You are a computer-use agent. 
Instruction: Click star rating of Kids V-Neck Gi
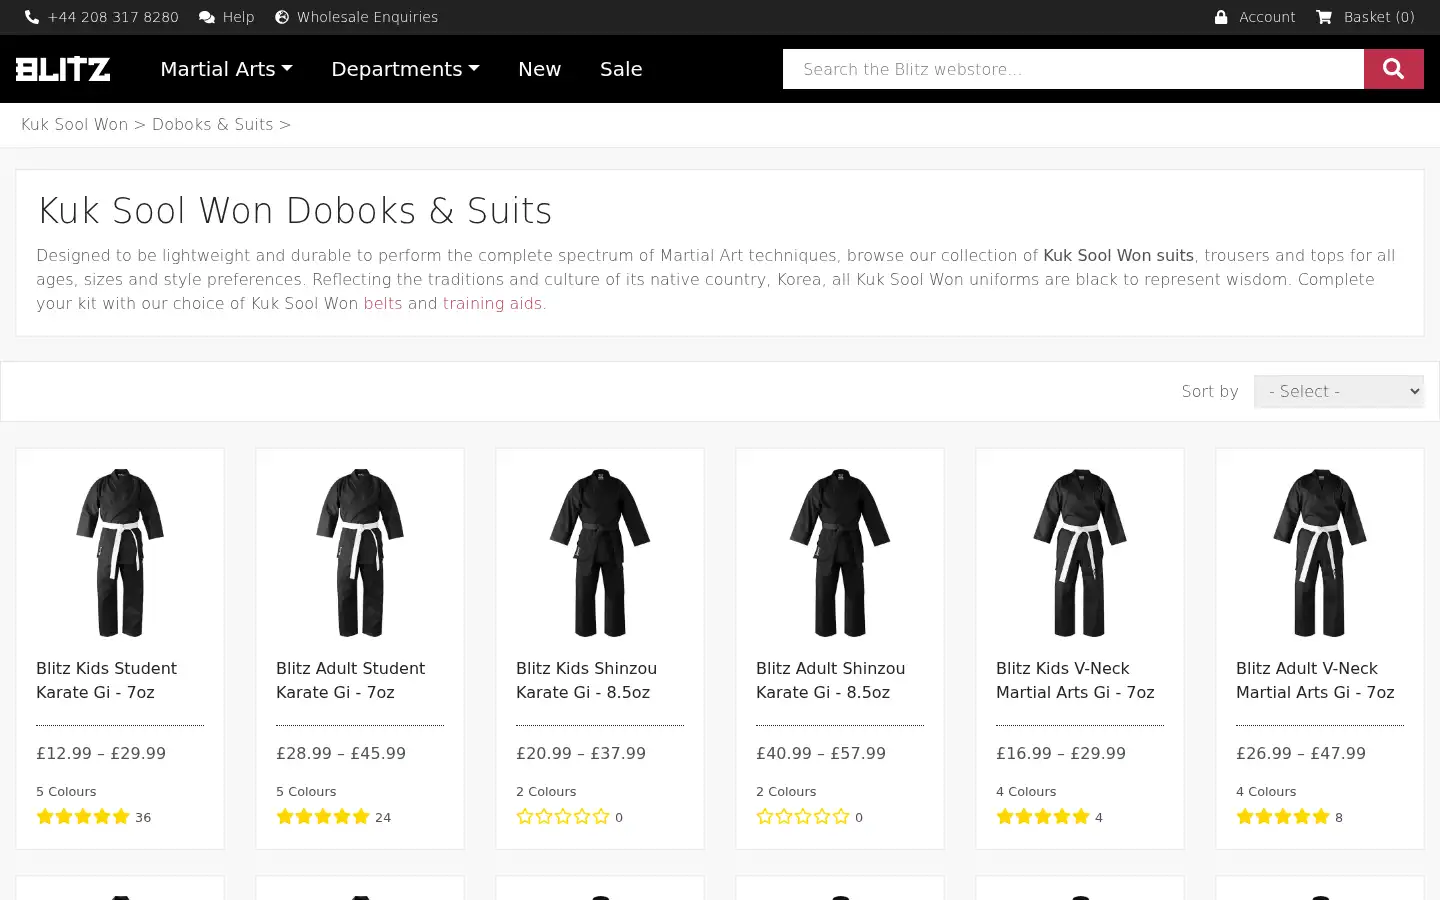pos(1043,817)
